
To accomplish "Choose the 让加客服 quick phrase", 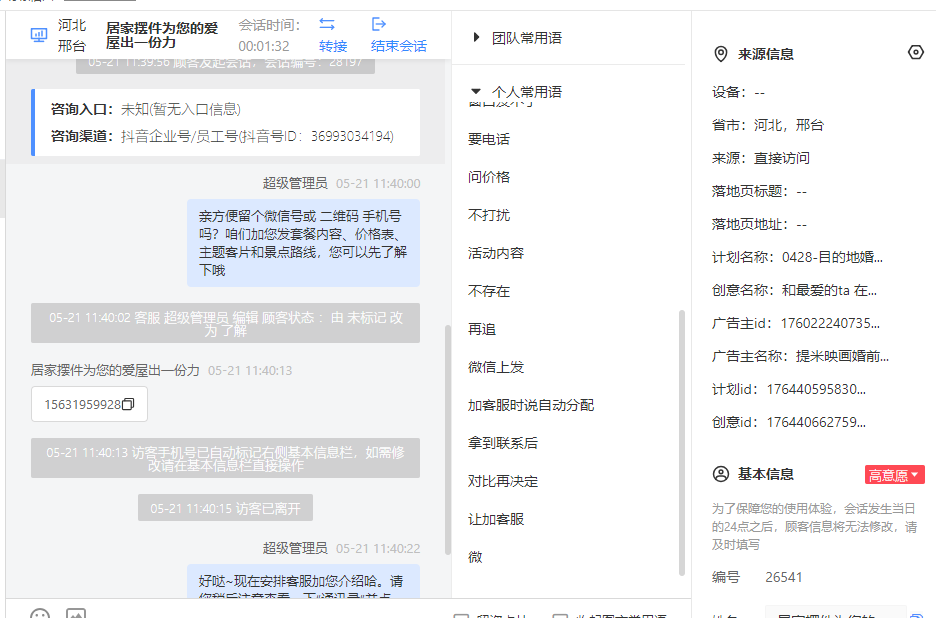I will coord(496,519).
